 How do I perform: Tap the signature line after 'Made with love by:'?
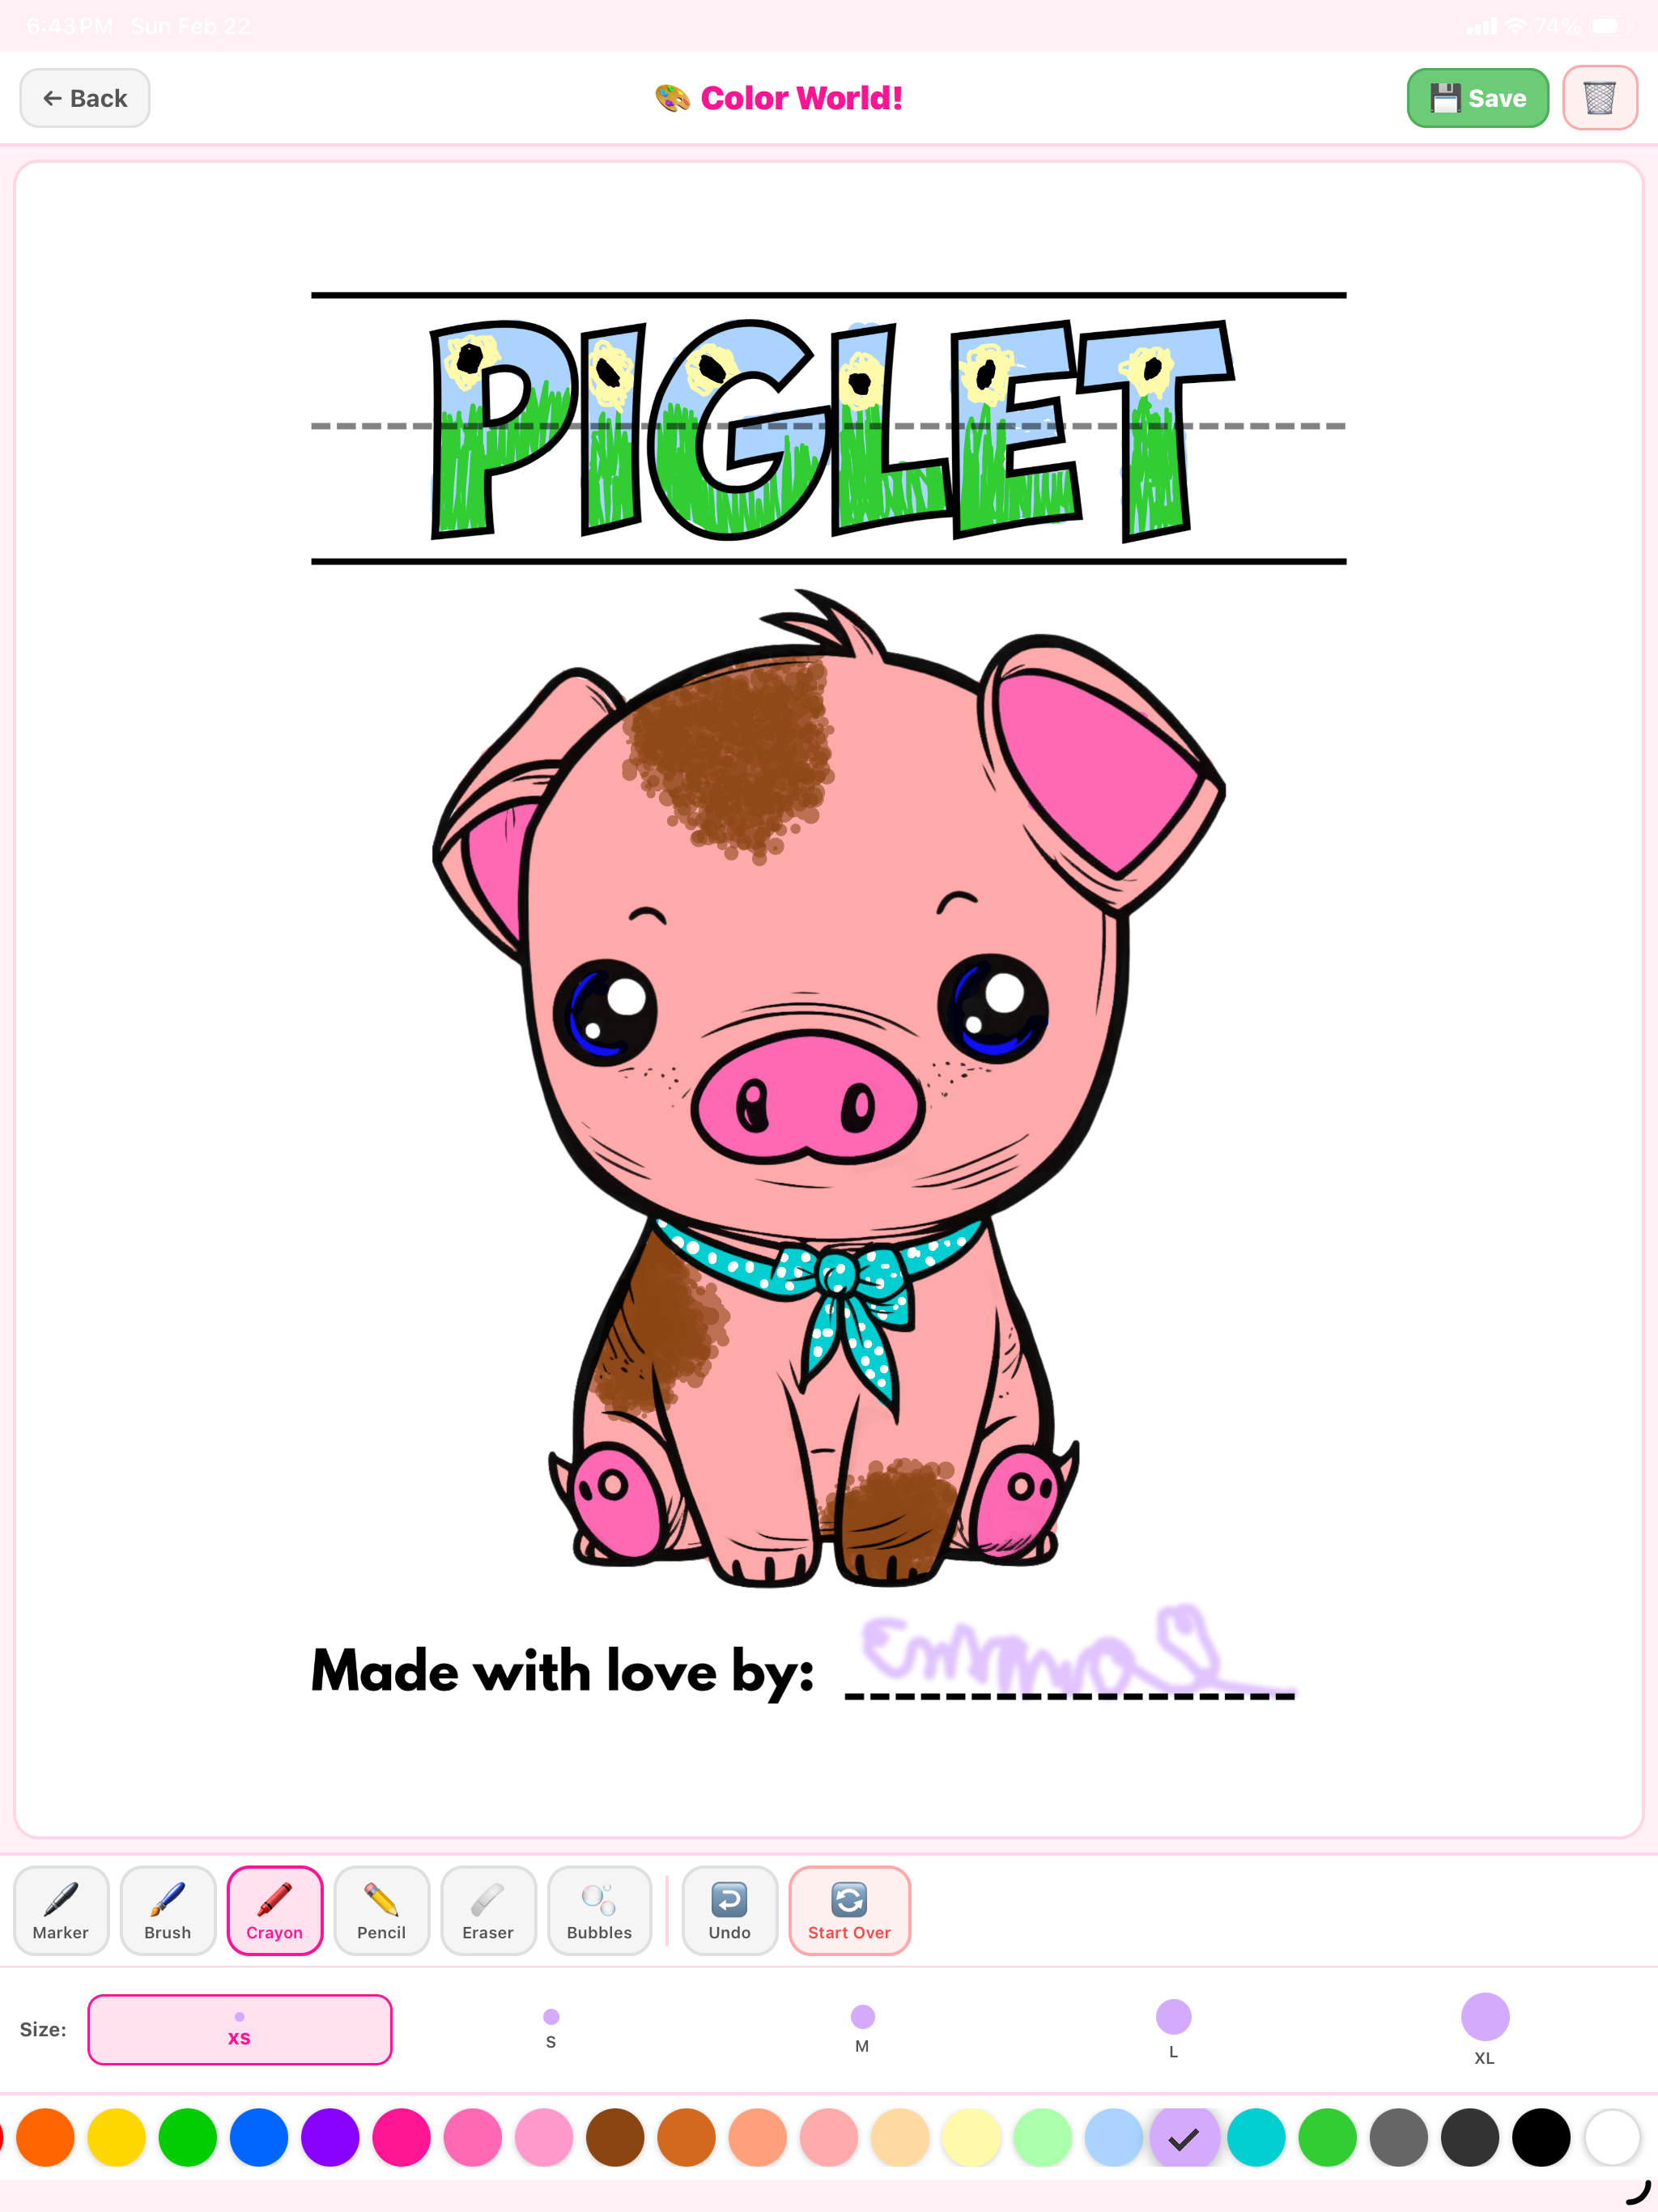[1070, 1695]
